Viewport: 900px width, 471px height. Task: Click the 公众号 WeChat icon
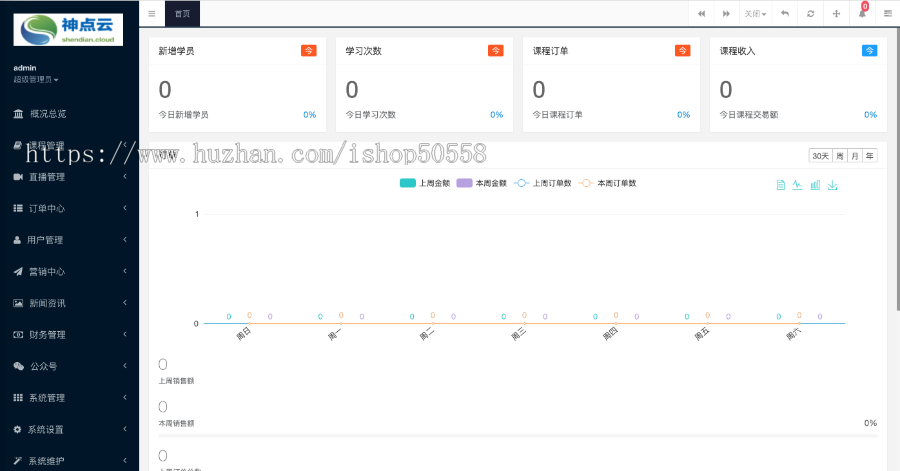pos(18,366)
